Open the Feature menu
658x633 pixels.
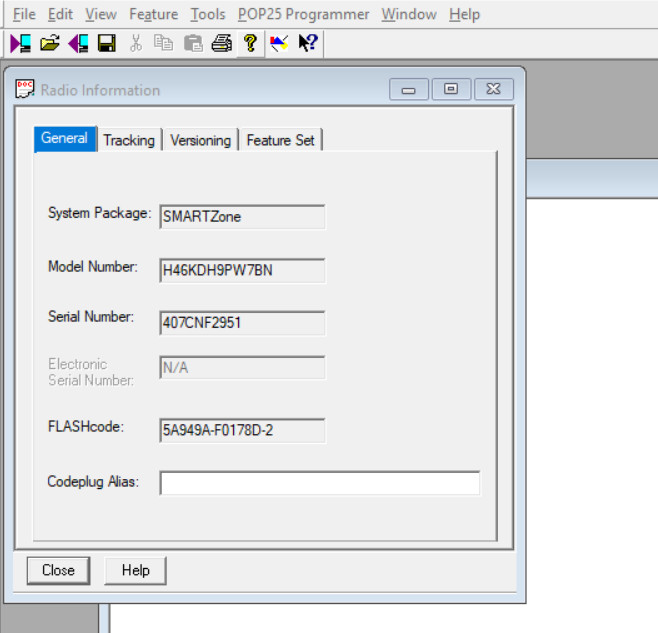[154, 14]
